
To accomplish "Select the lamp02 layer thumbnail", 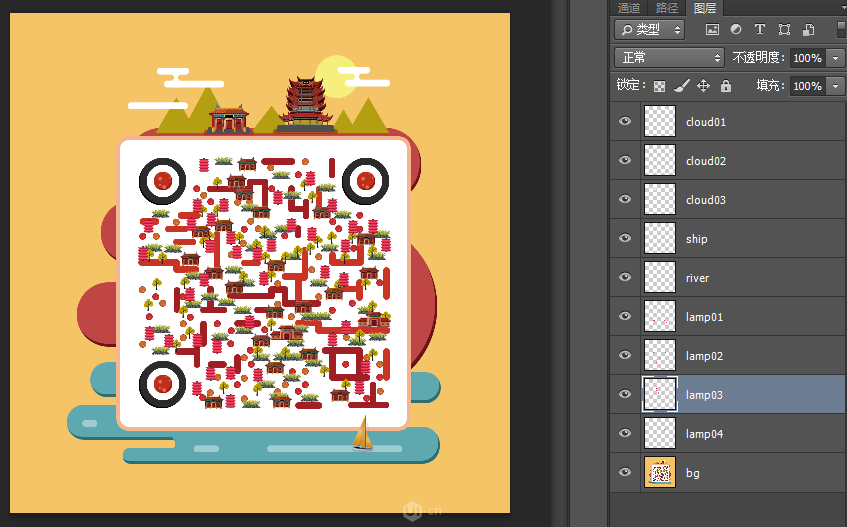I will click(660, 355).
